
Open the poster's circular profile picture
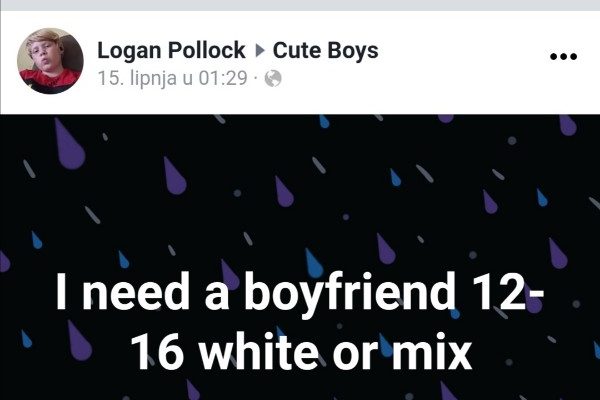click(x=50, y=60)
